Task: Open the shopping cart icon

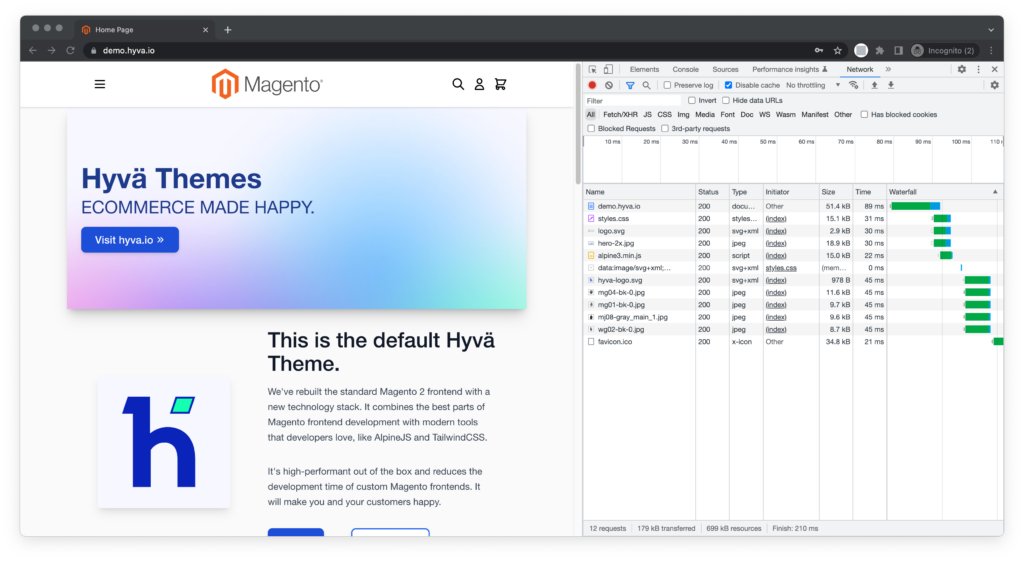Action: [501, 84]
